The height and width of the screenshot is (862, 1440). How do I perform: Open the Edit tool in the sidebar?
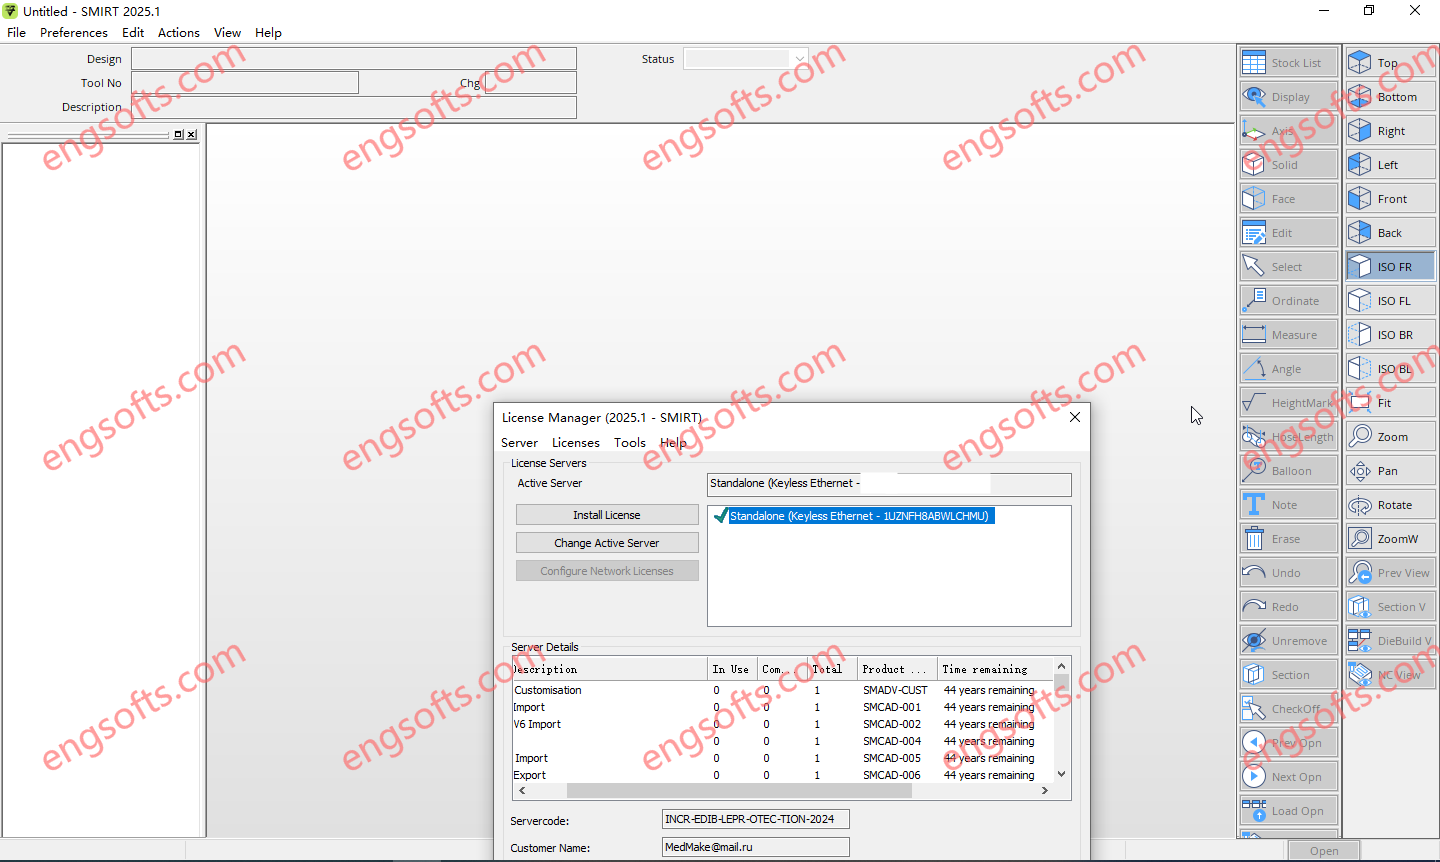coord(1288,233)
